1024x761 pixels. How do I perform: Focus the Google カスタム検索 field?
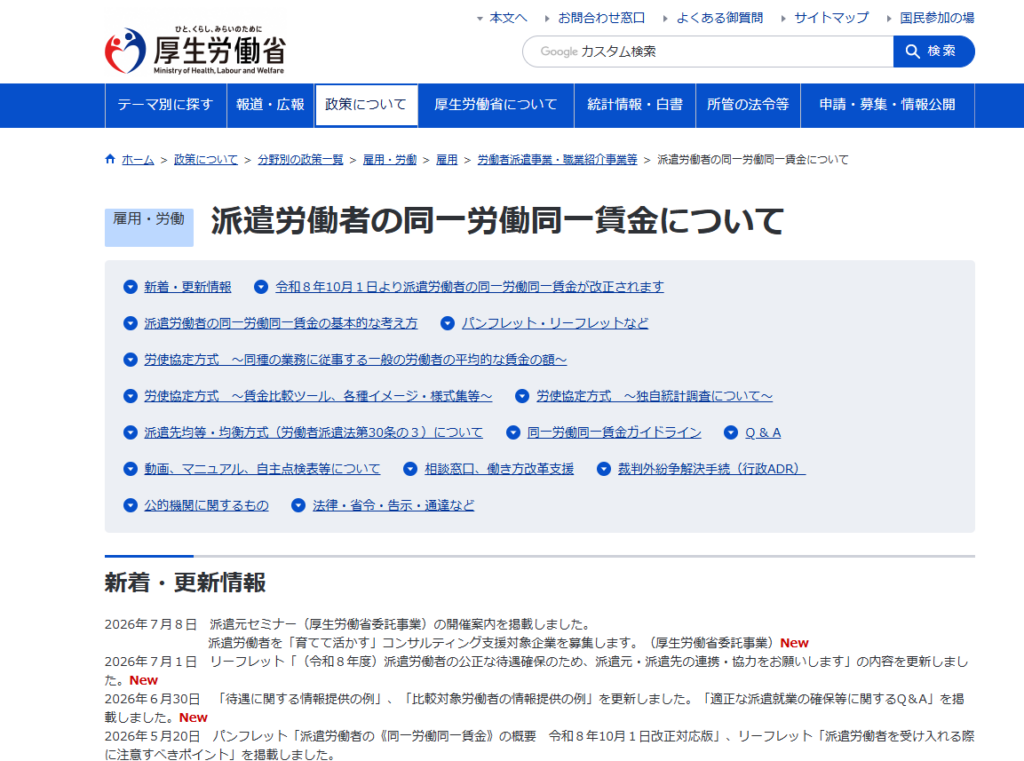(x=708, y=52)
